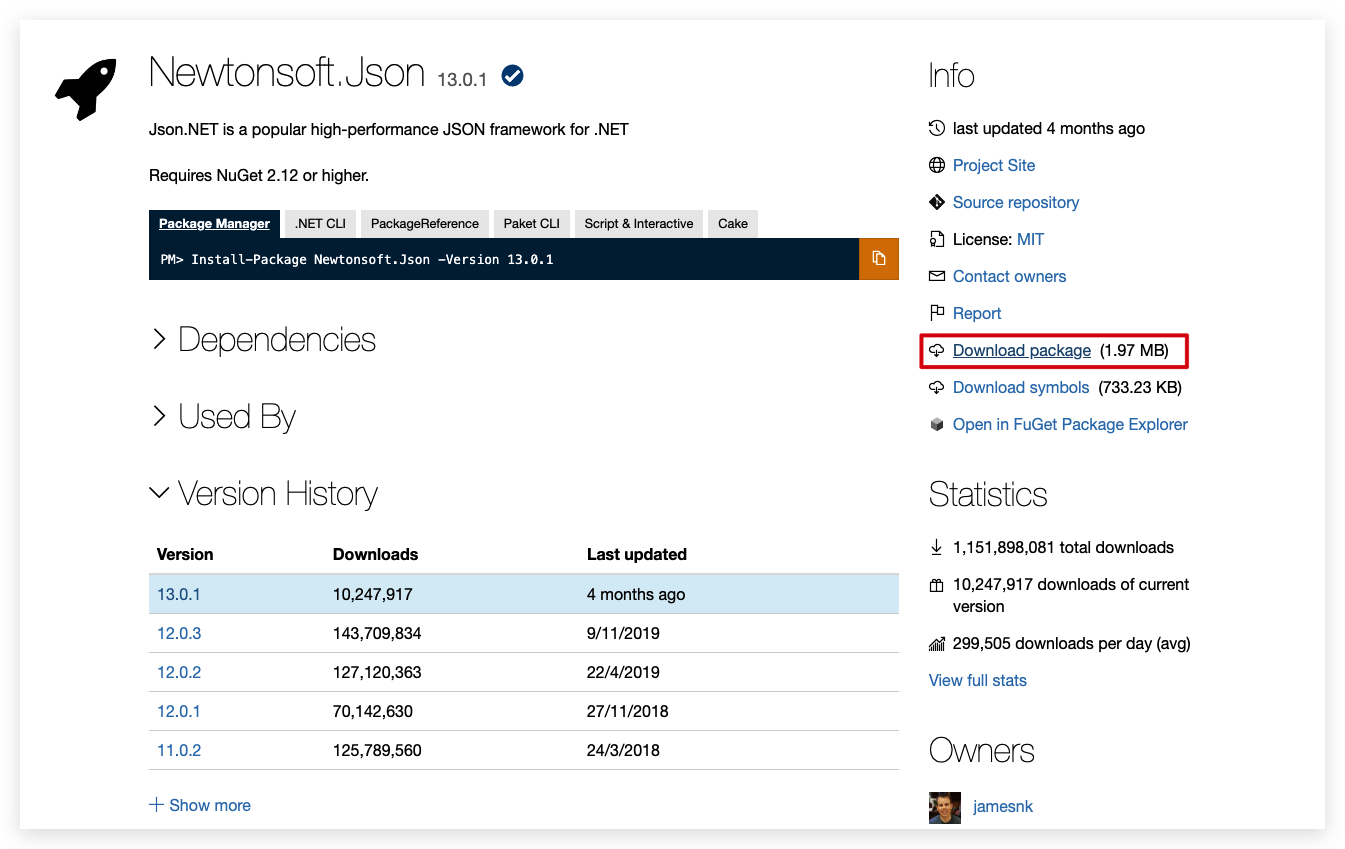Click the 22/4/2019 date cell

[x=623, y=672]
